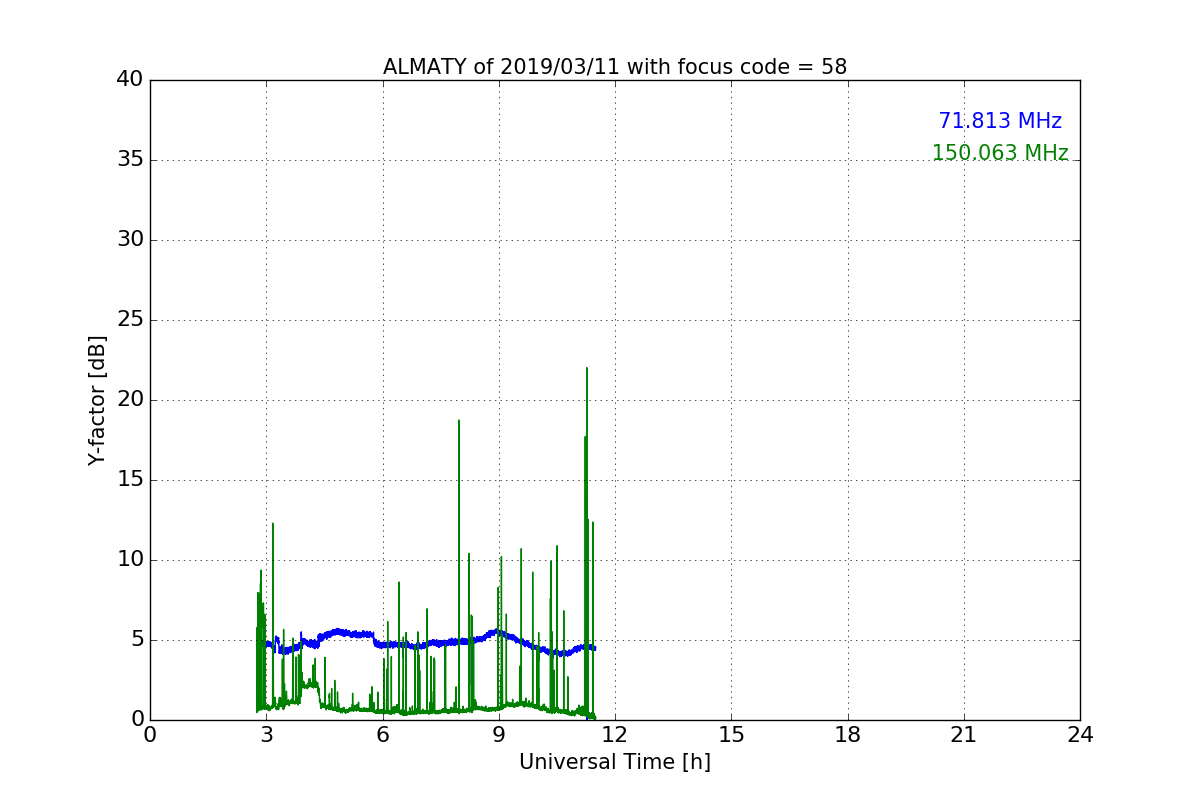Click the x-axis tick label 3
This screenshot has width=1200, height=800.
coord(266,735)
